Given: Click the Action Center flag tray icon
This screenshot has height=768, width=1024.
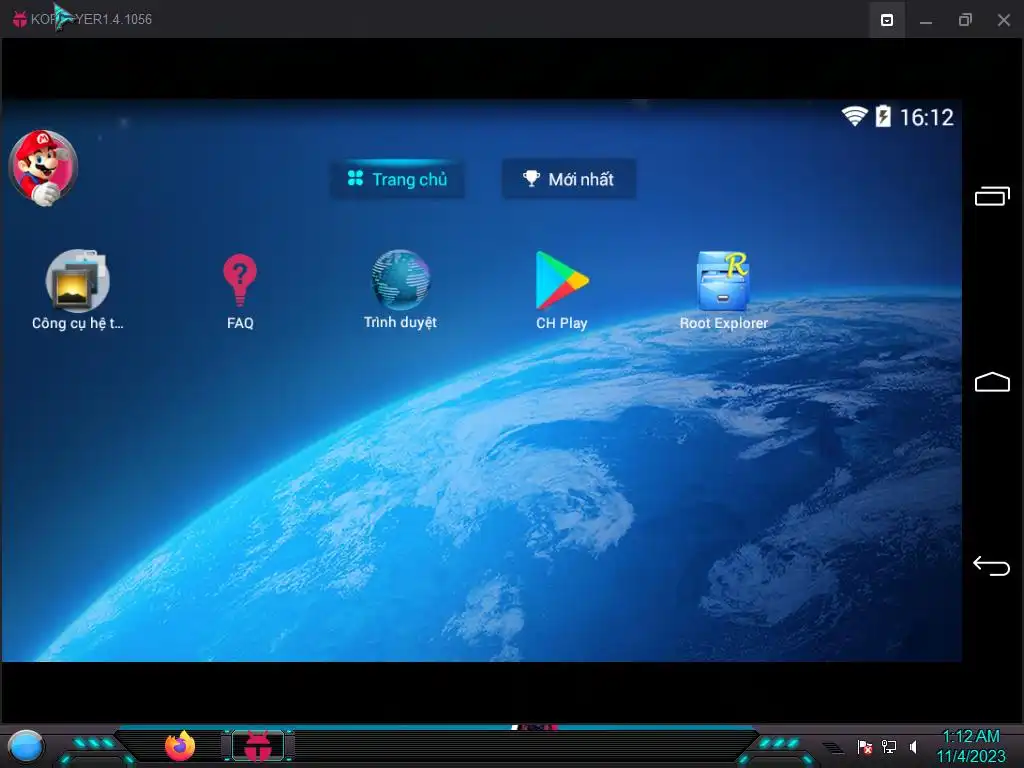Looking at the screenshot, I should tap(865, 747).
